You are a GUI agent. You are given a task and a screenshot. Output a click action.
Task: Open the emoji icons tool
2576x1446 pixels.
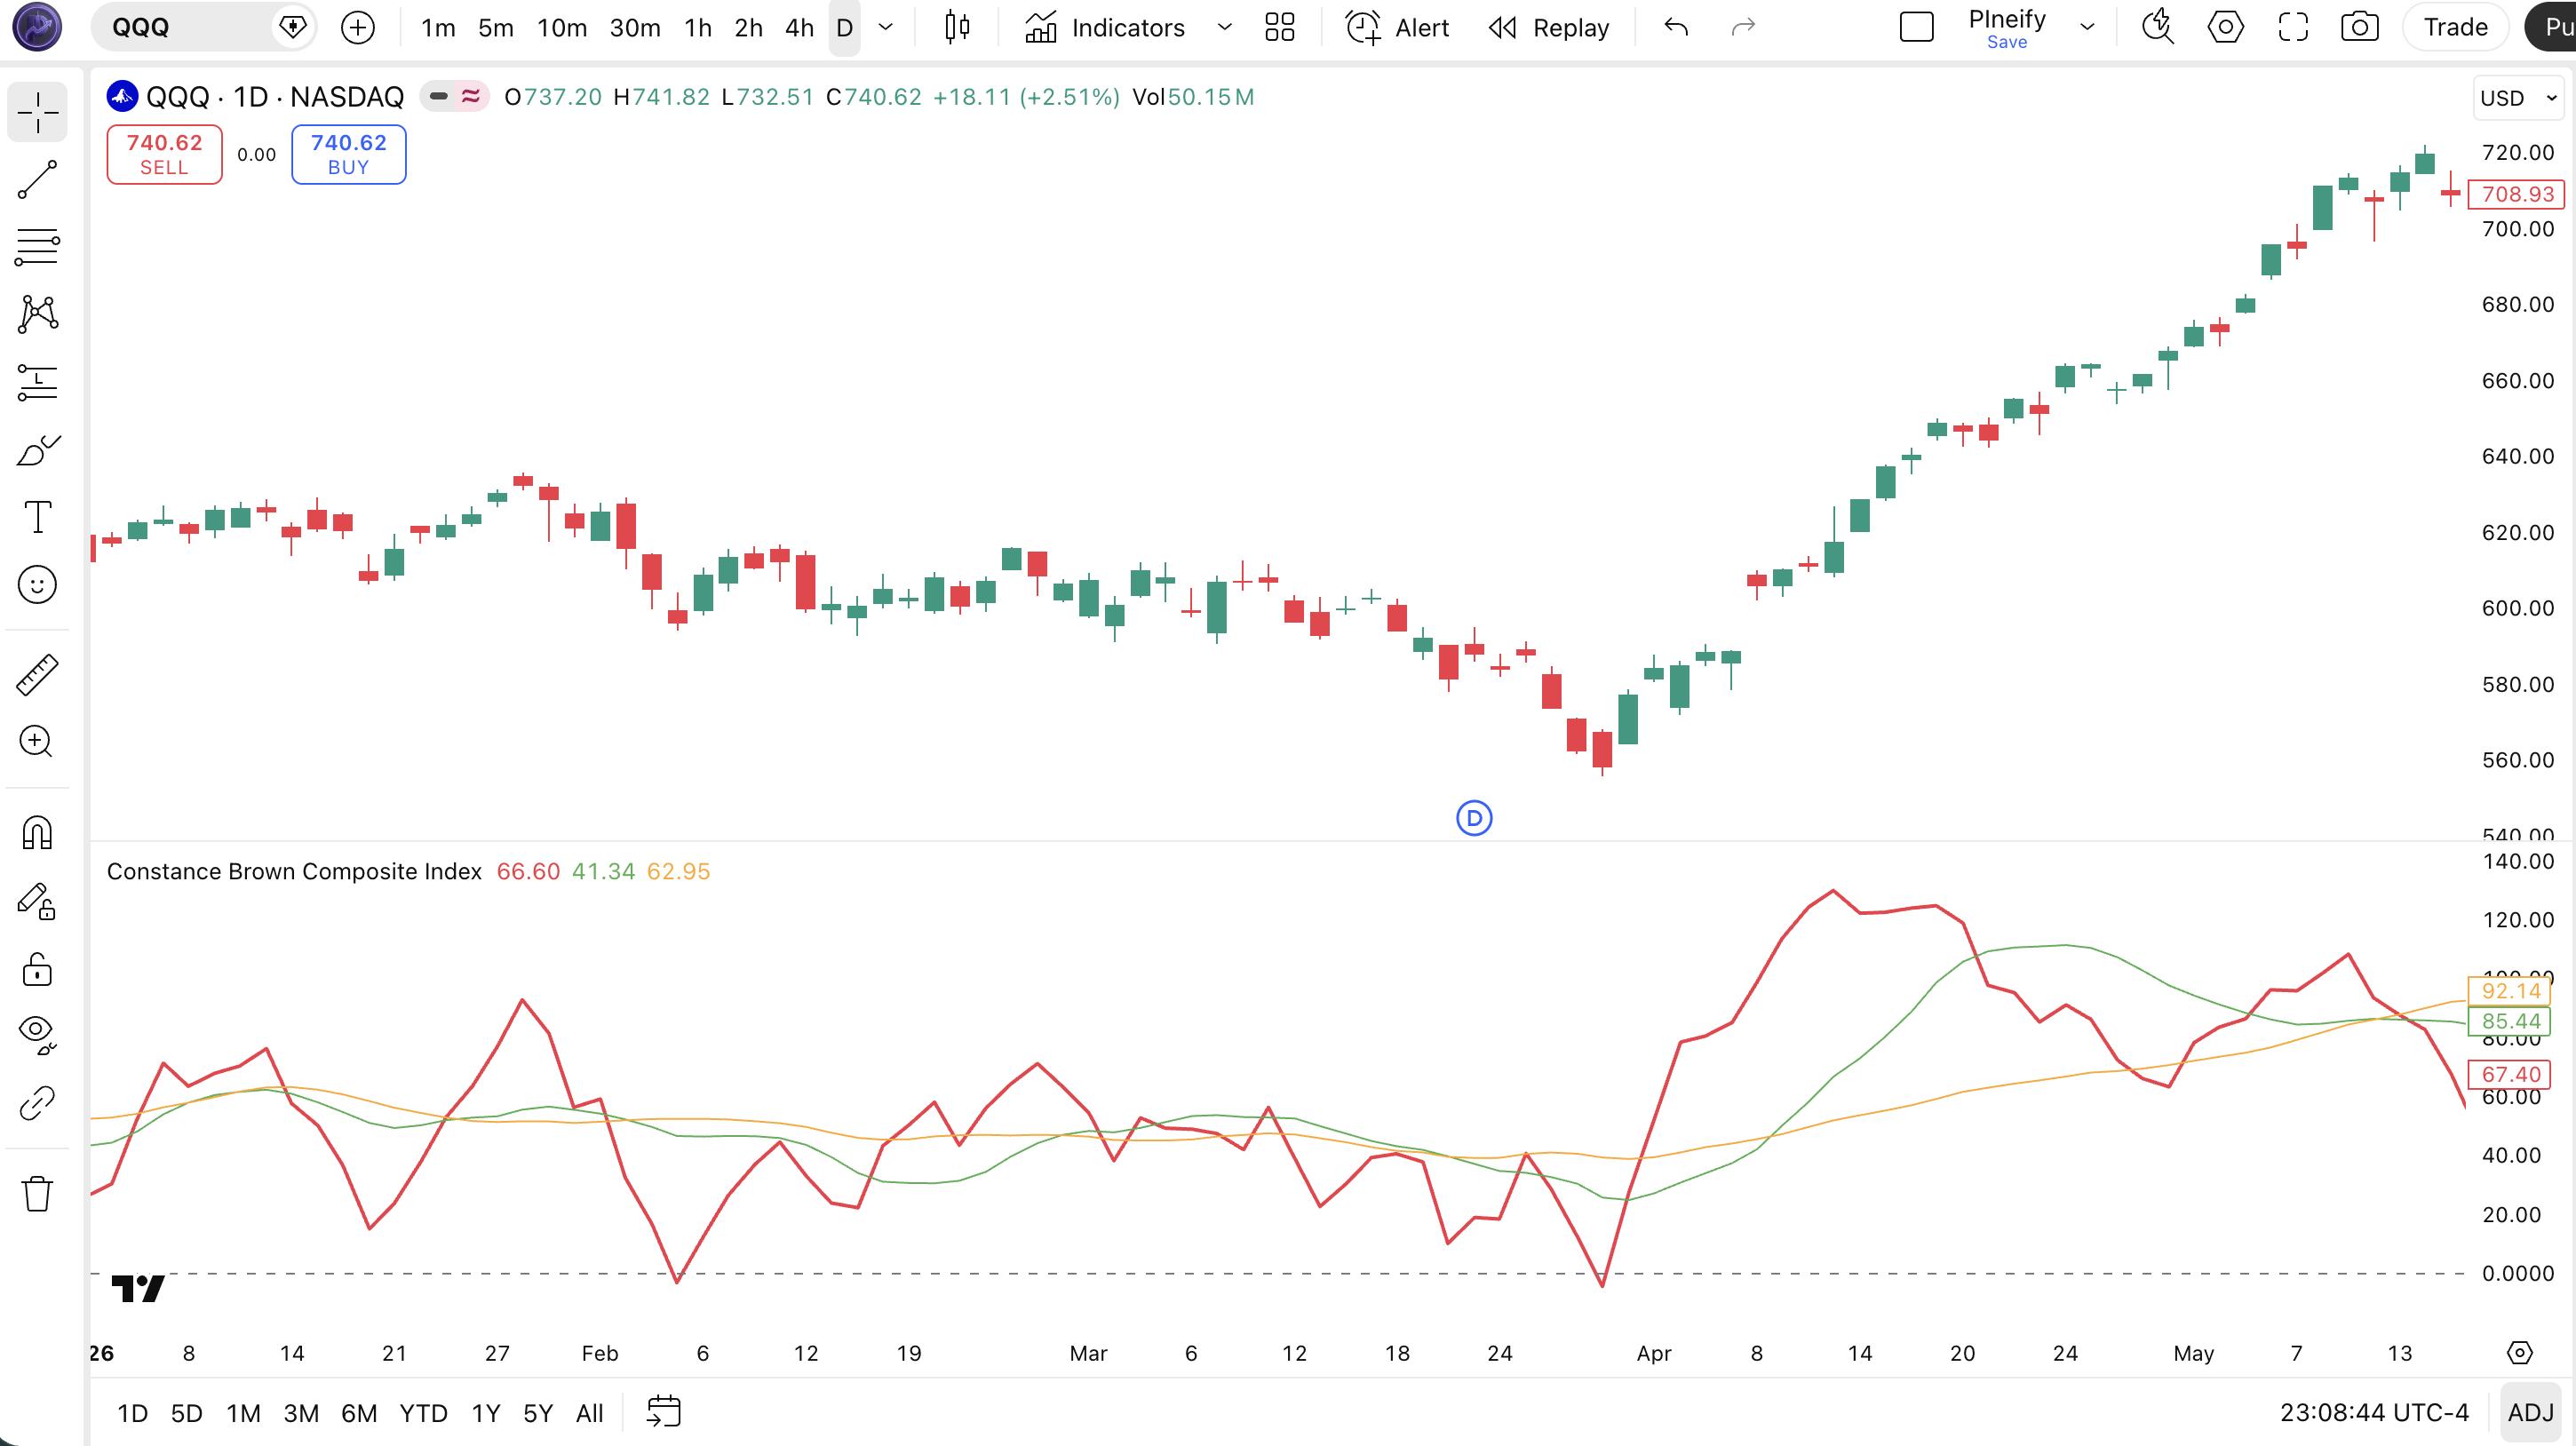pyautogui.click(x=37, y=585)
